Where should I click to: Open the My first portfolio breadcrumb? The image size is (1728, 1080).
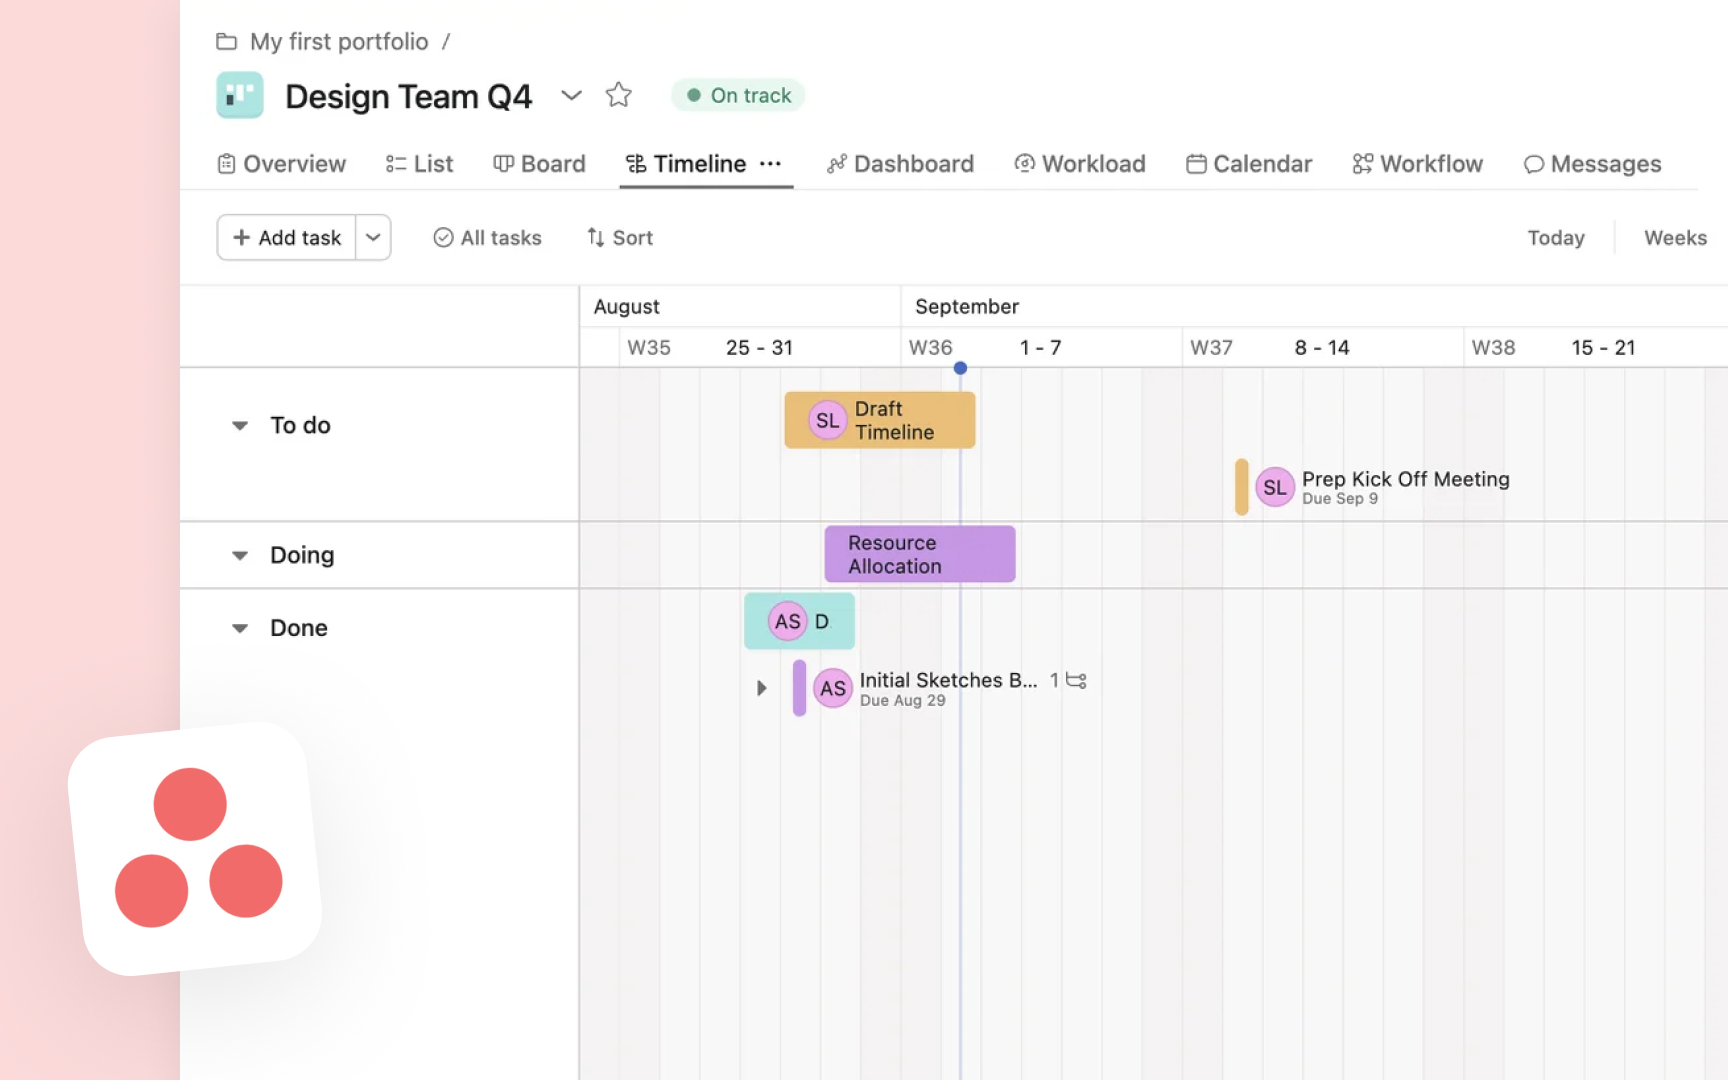pos(339,41)
